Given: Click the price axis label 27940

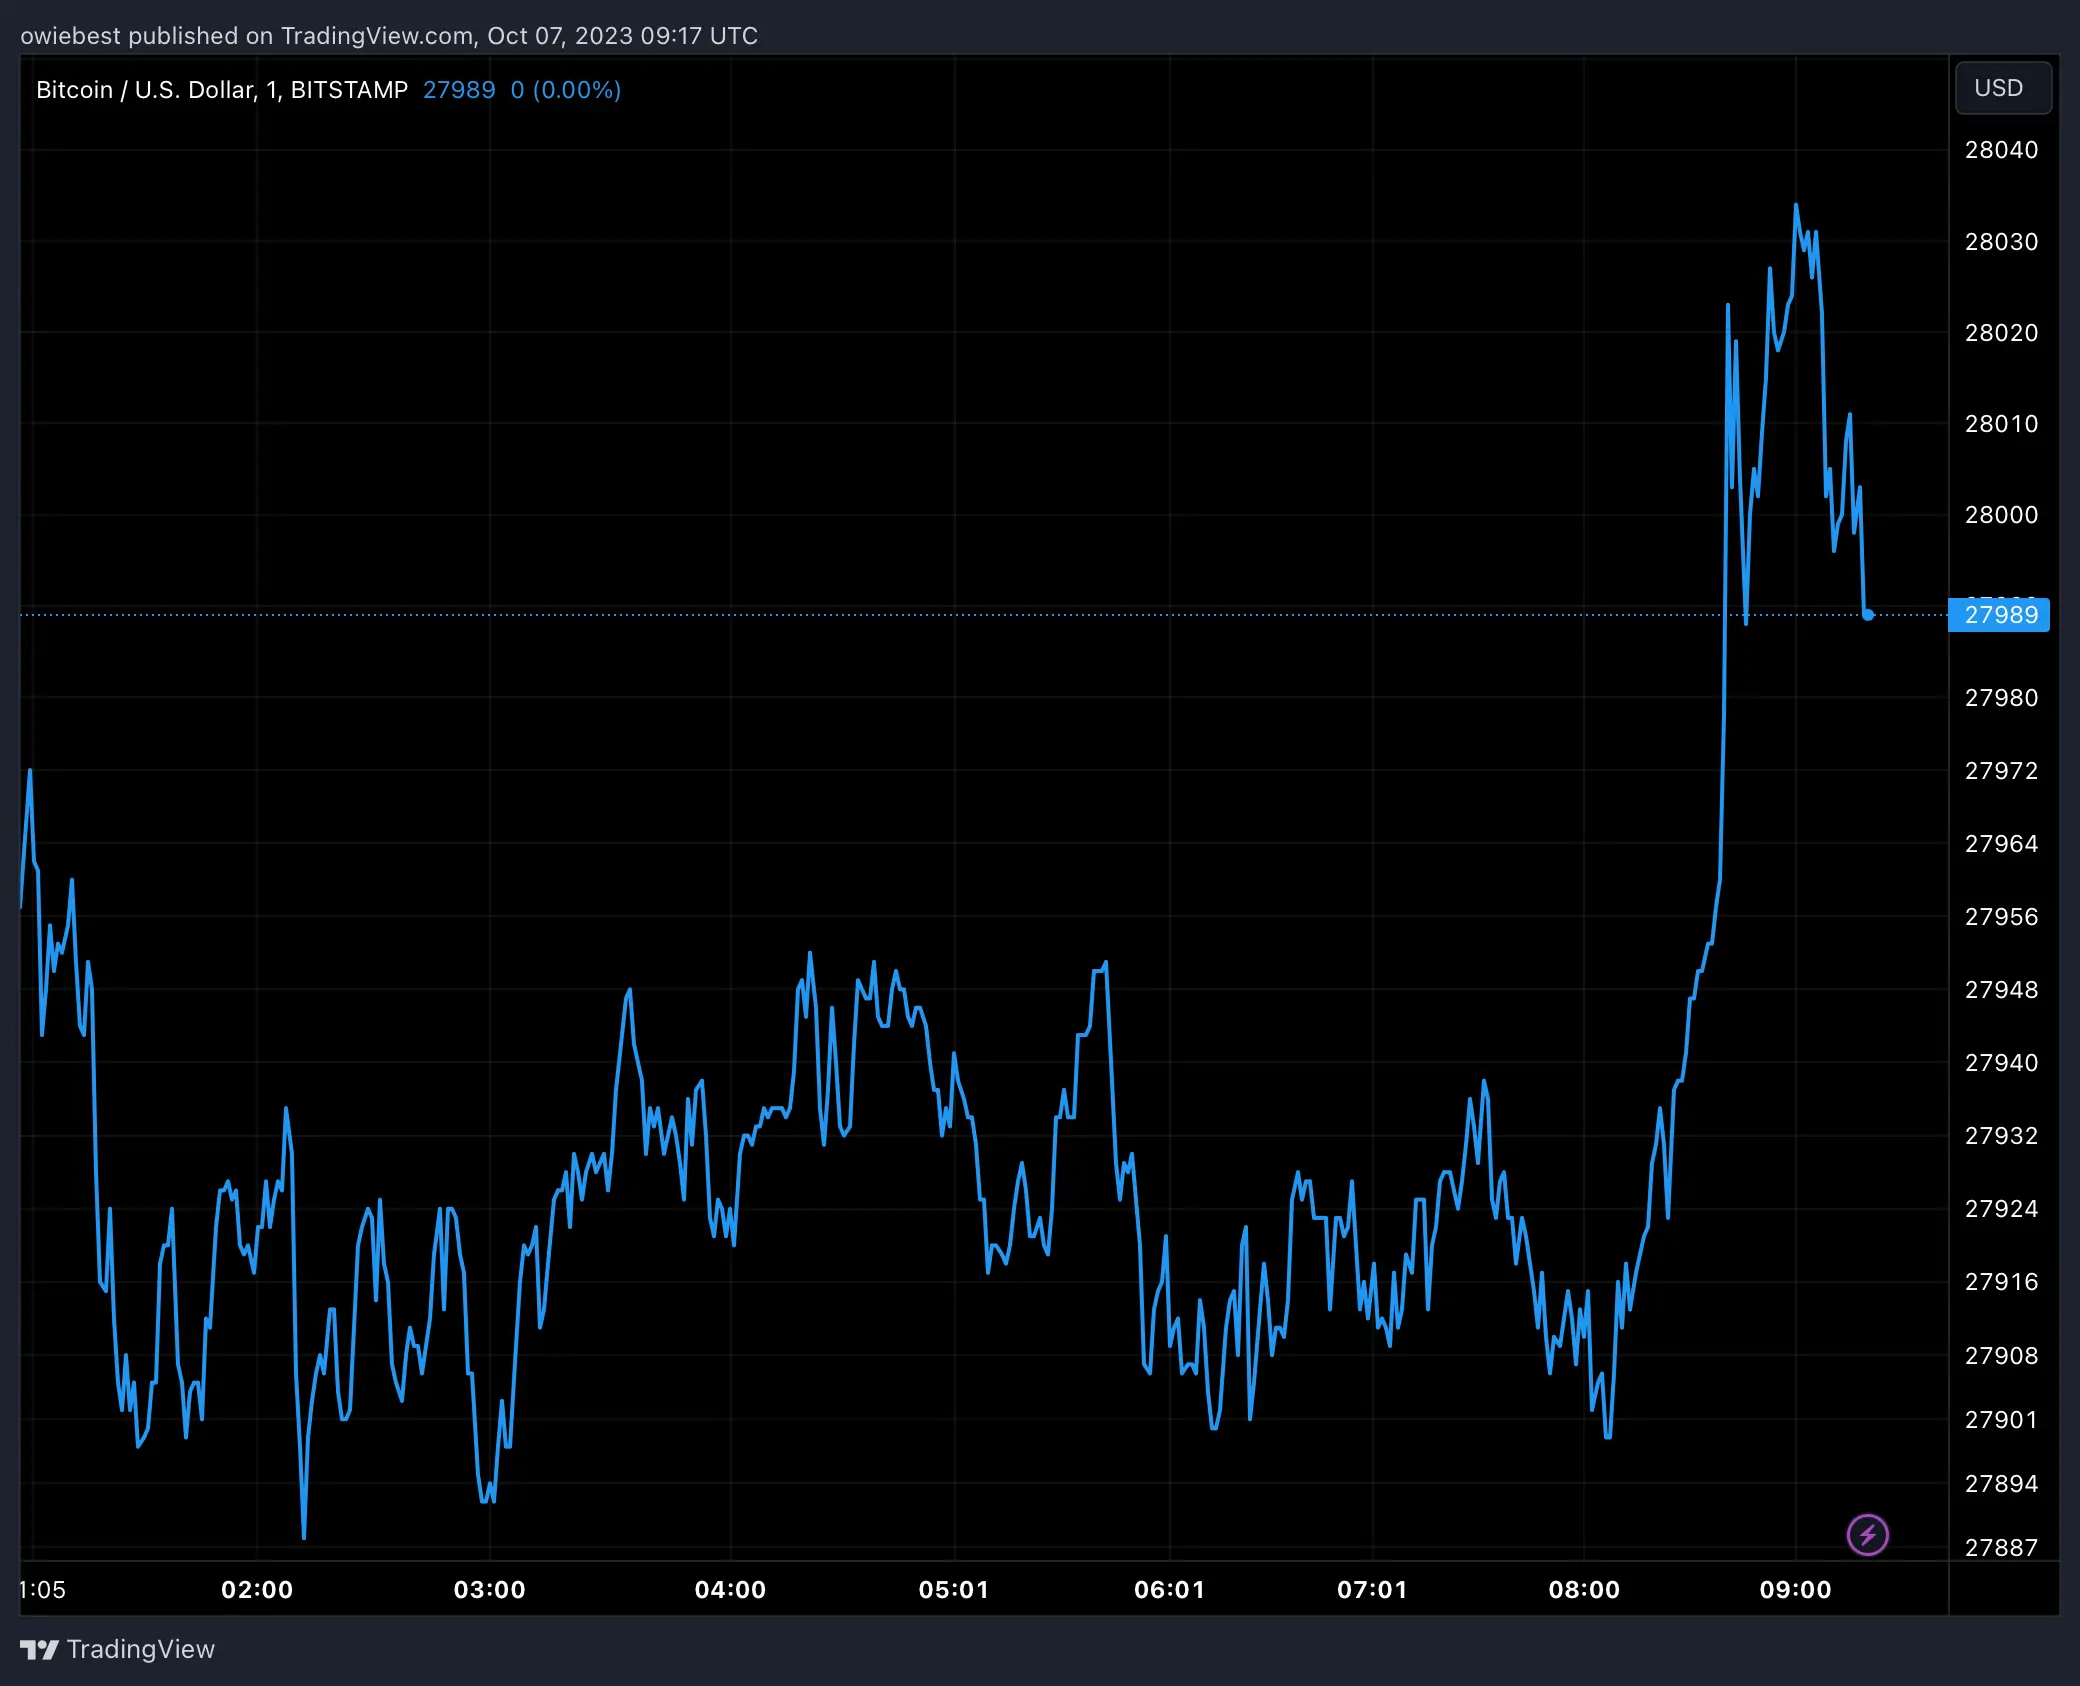Looking at the screenshot, I should [2001, 1063].
